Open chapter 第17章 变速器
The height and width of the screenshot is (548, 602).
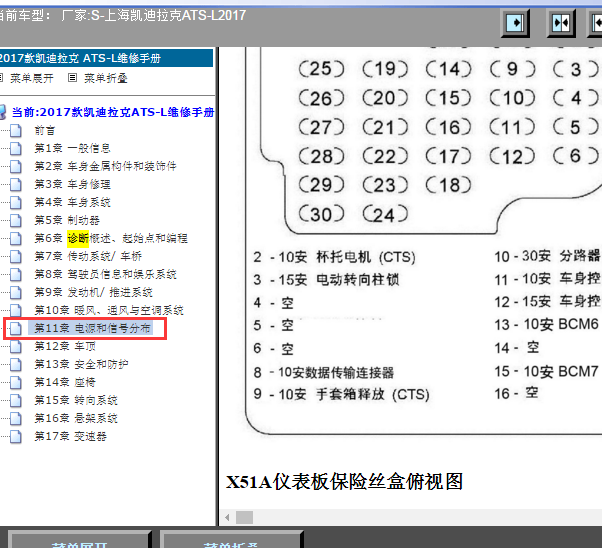pyautogui.click(x=71, y=436)
